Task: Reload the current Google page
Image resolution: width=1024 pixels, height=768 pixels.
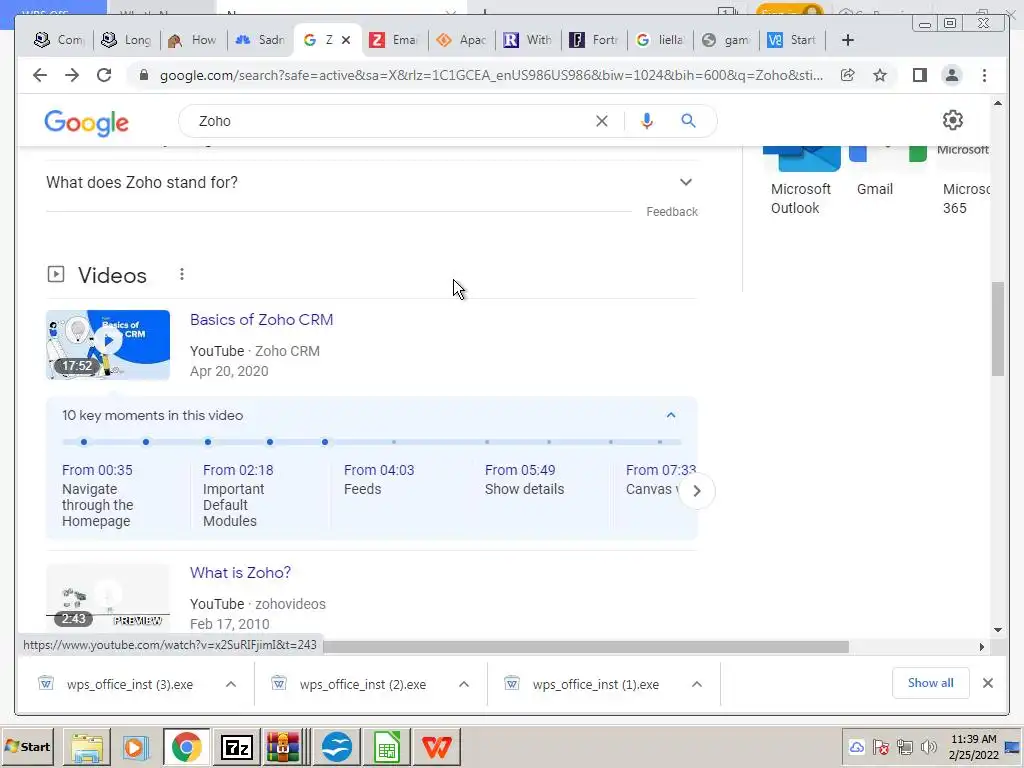Action: (104, 75)
